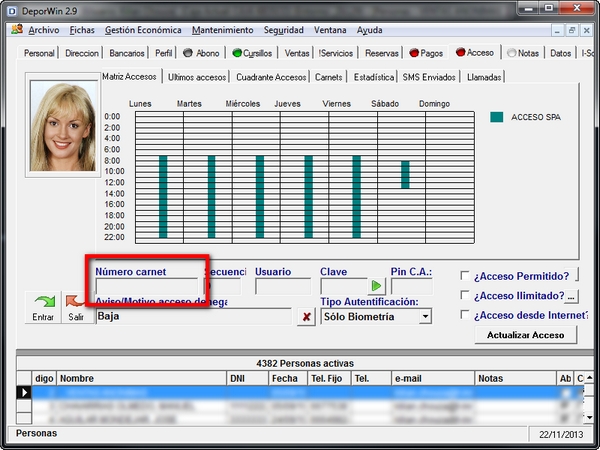Open the Cuadrante Accesos sub-tab
This screenshot has height=450, width=600.
271,77
